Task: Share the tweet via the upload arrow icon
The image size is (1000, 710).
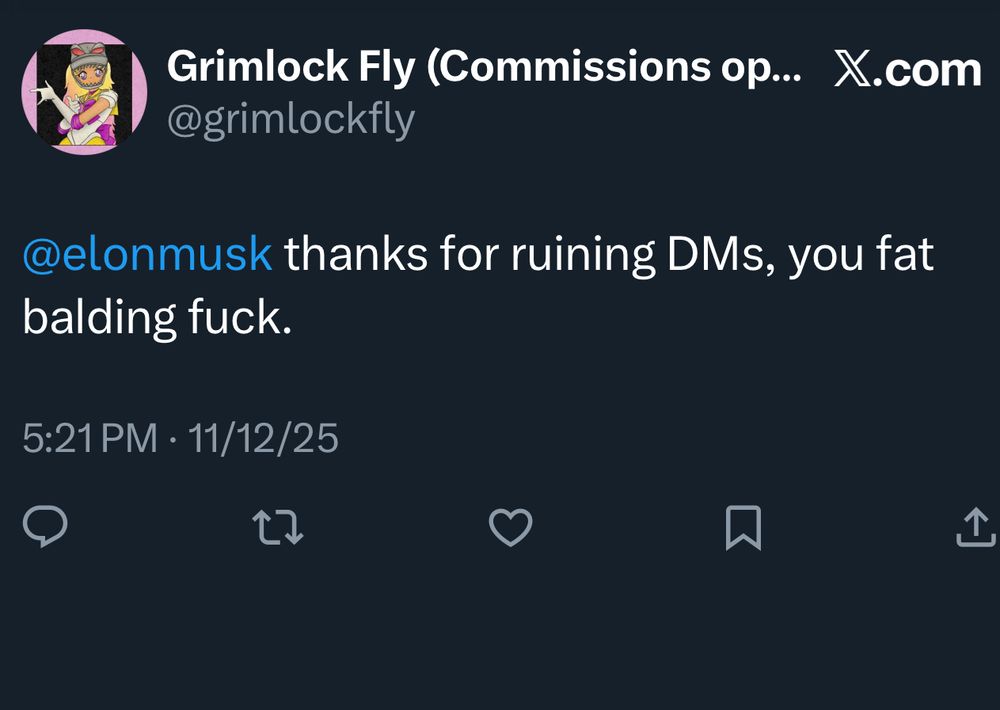Action: click(975, 527)
